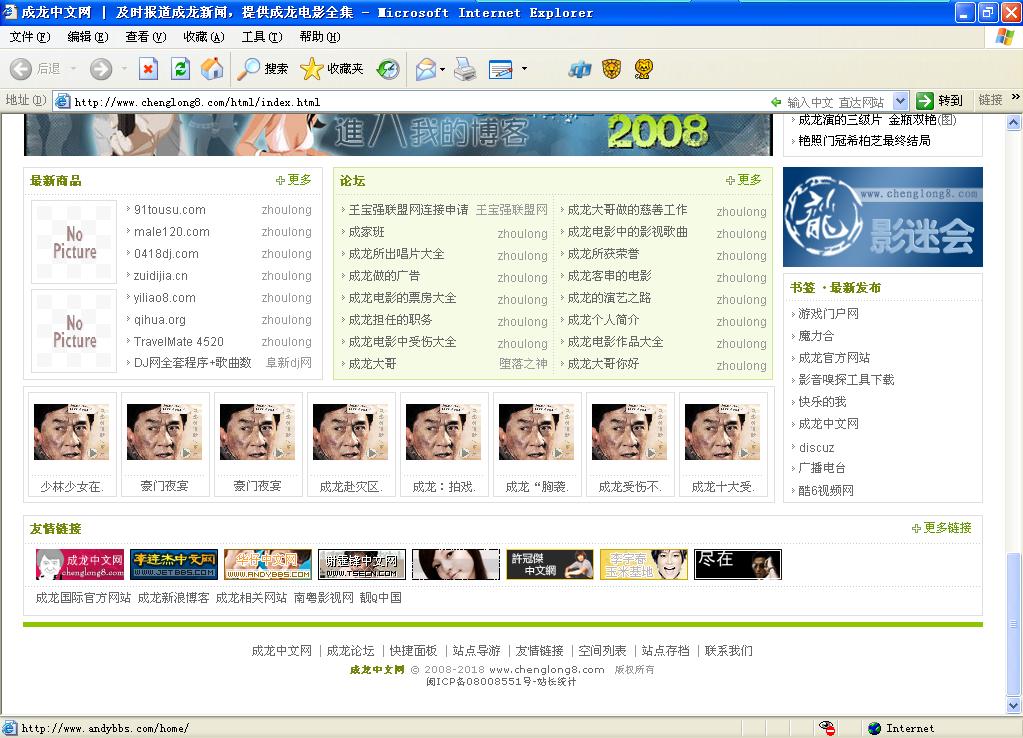Image resolution: width=1023 pixels, height=738 pixels.
Task: Expand the Links toolbar chevron
Action: 1015,97
